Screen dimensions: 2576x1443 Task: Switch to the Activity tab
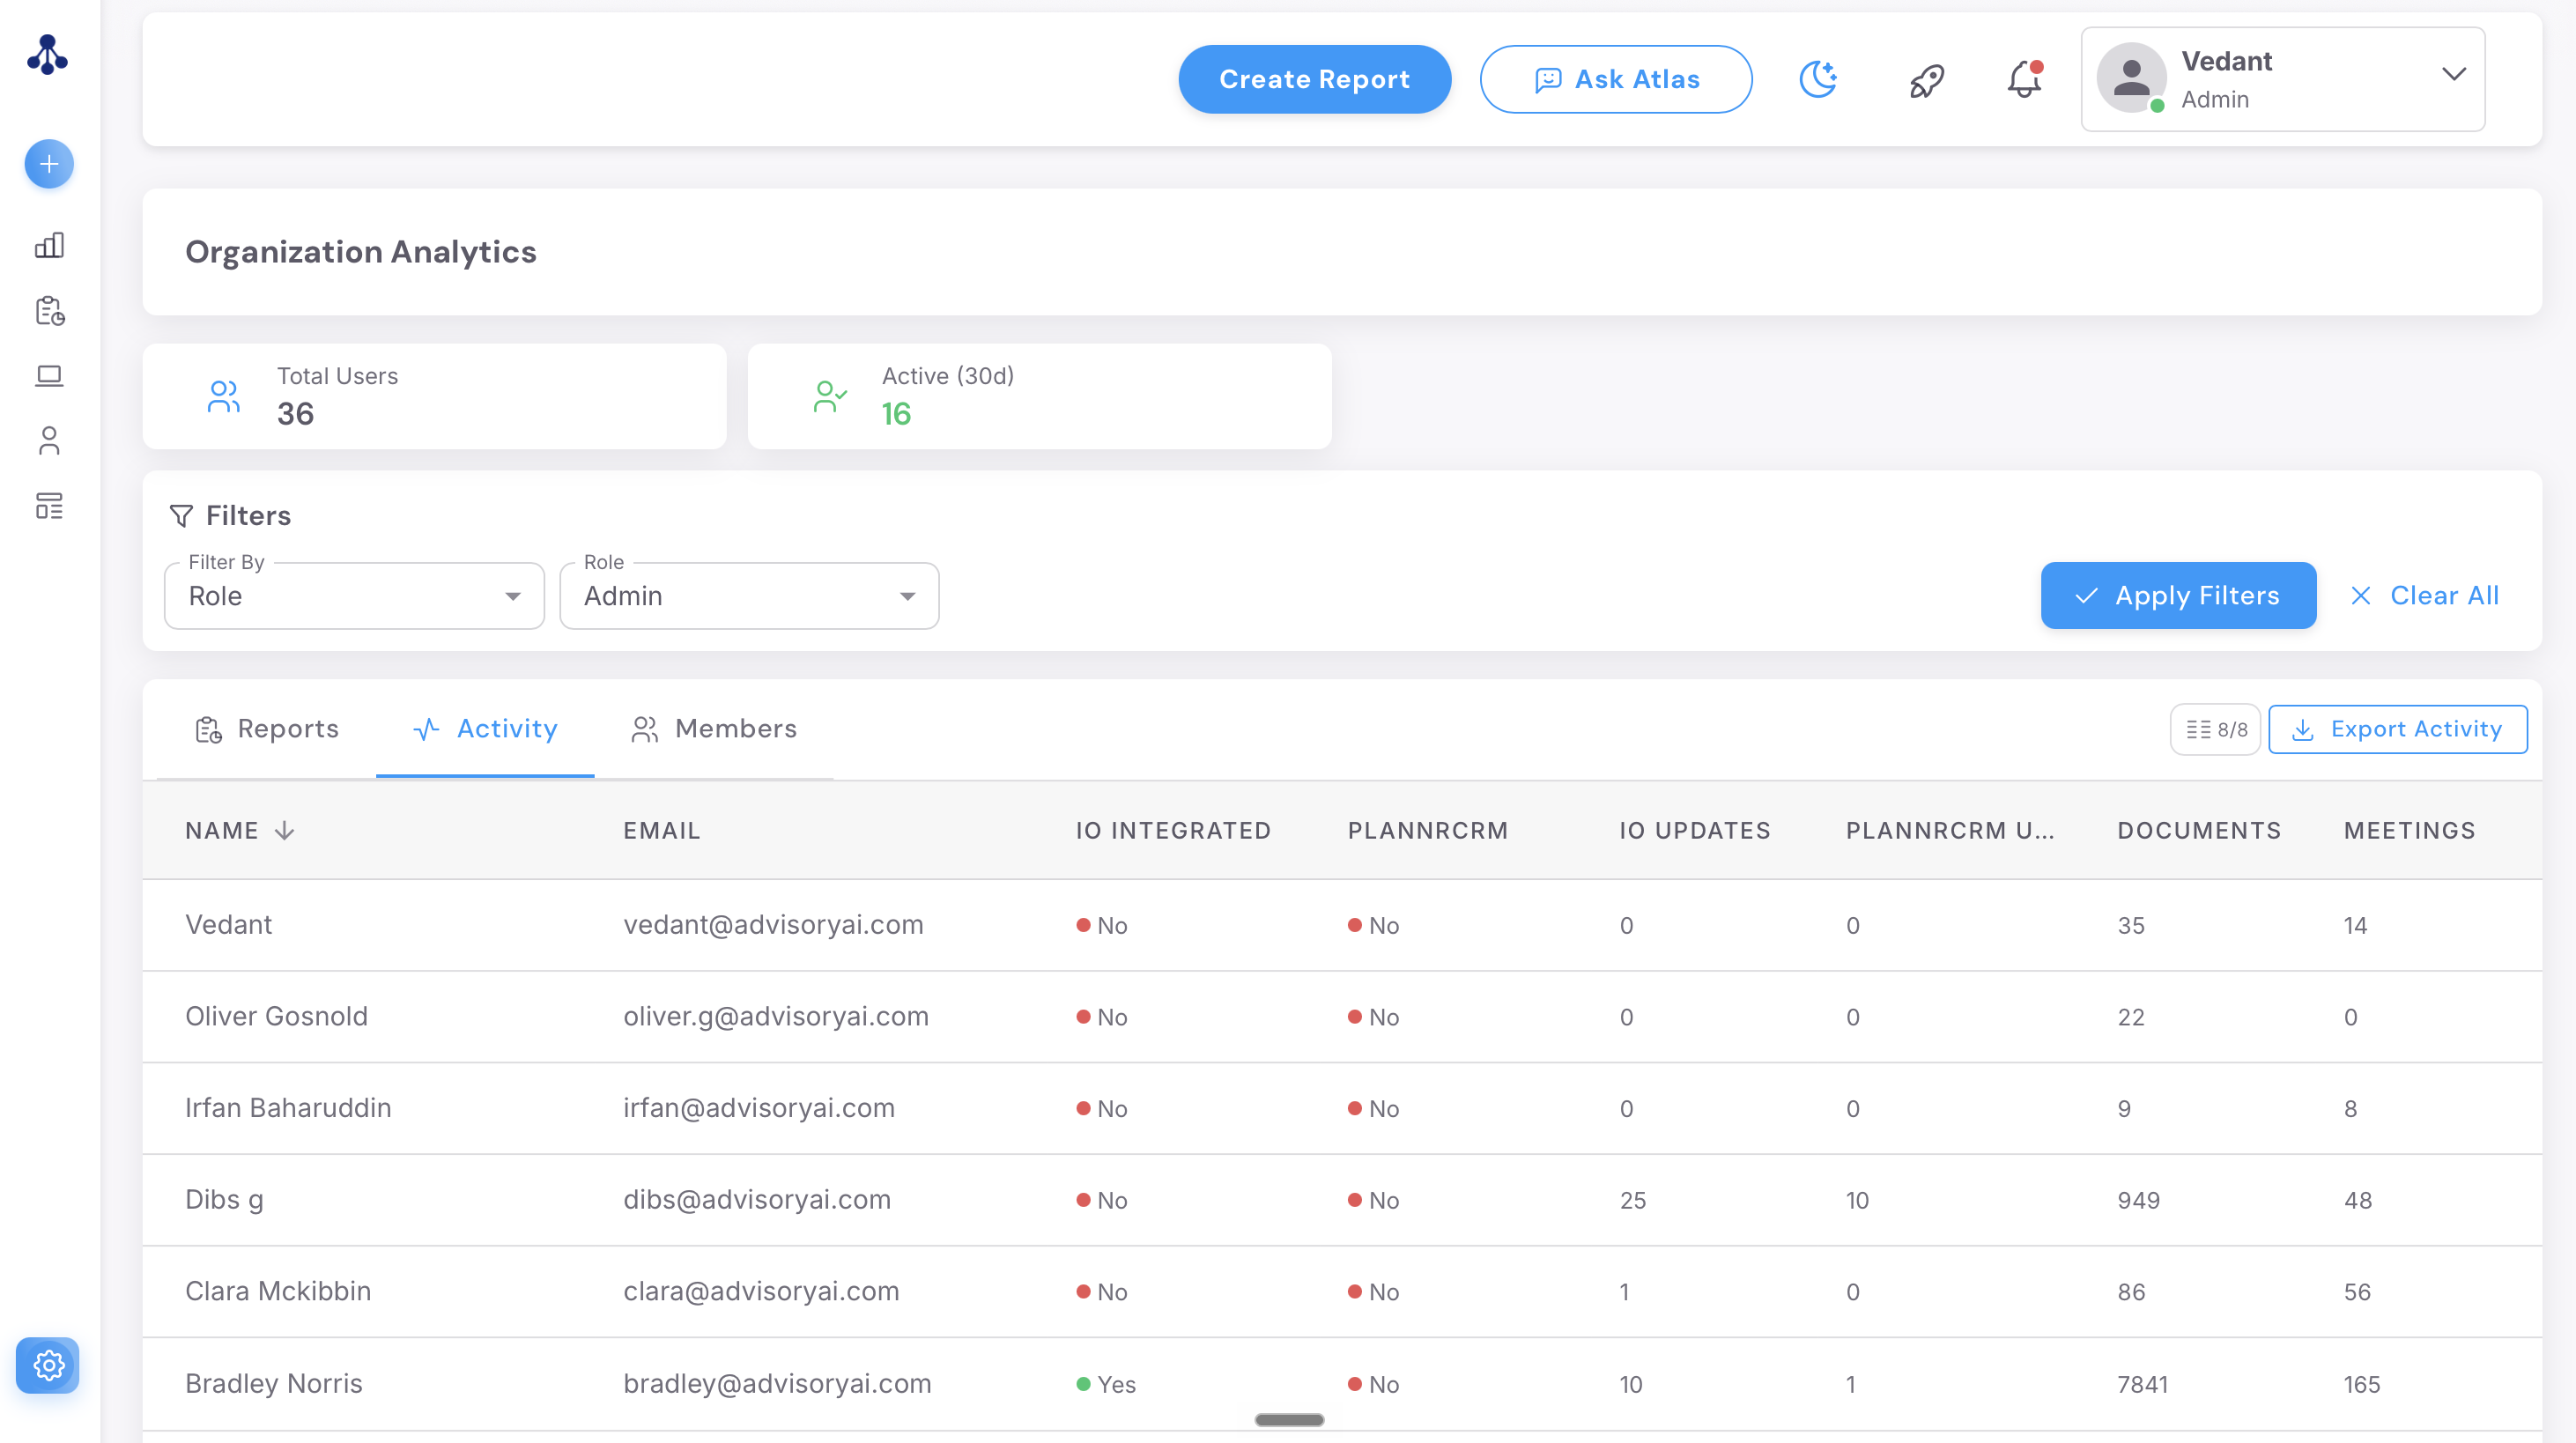click(x=485, y=729)
